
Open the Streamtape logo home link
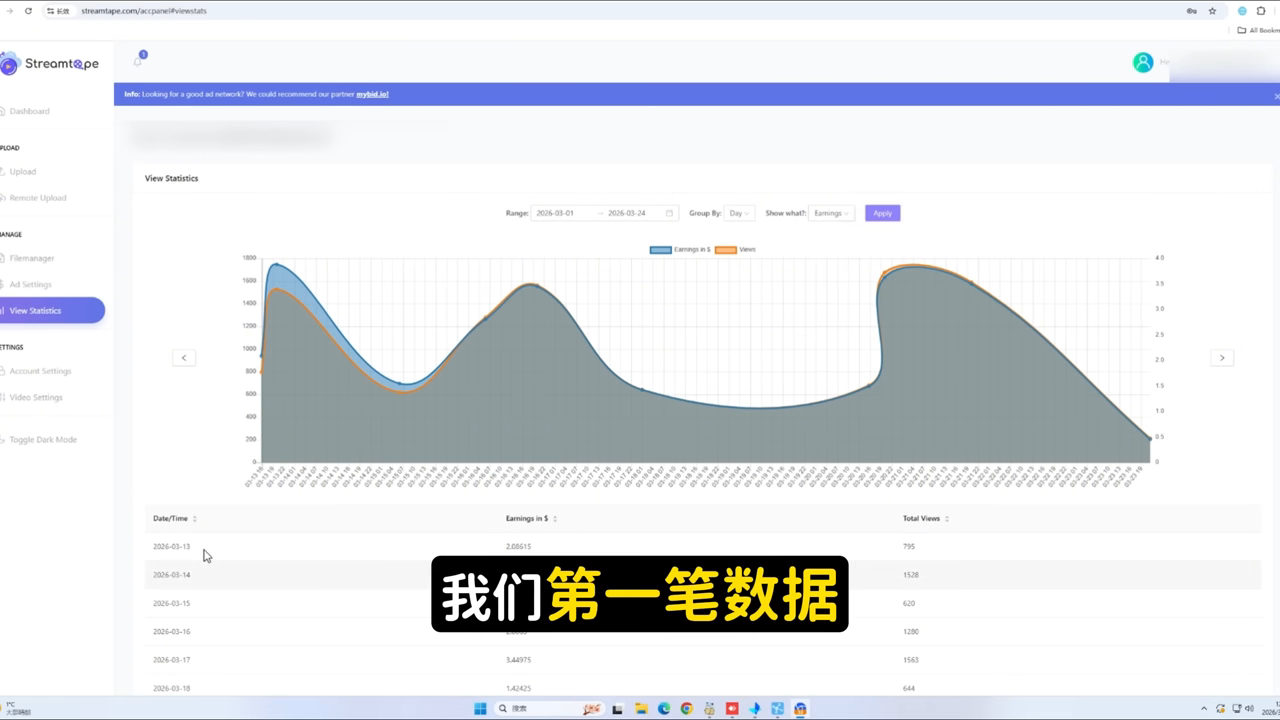point(49,64)
